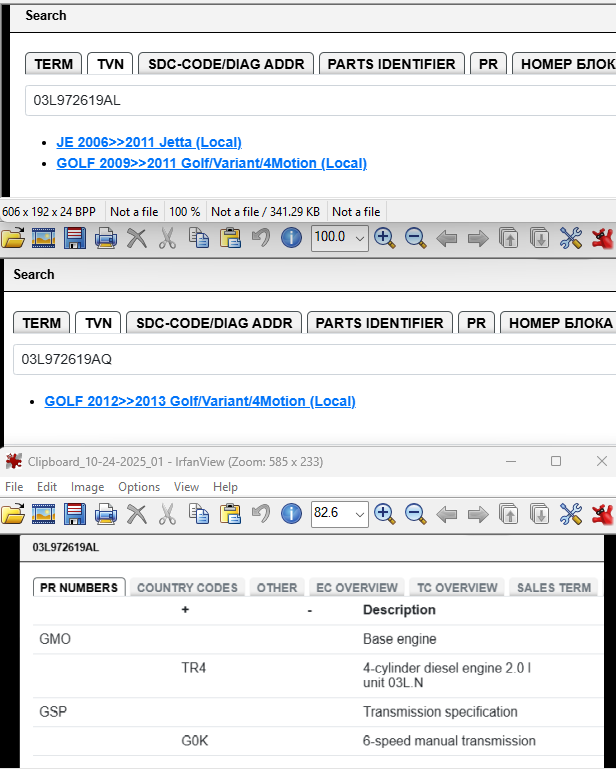Click status bar entry Not a file / 341.29 KB
Viewport: 616px width, 769px height.
[x=265, y=212]
